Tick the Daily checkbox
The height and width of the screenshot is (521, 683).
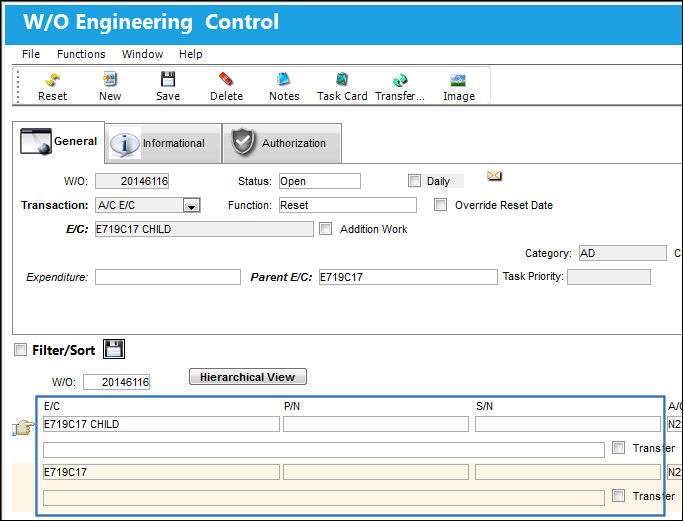pos(414,180)
